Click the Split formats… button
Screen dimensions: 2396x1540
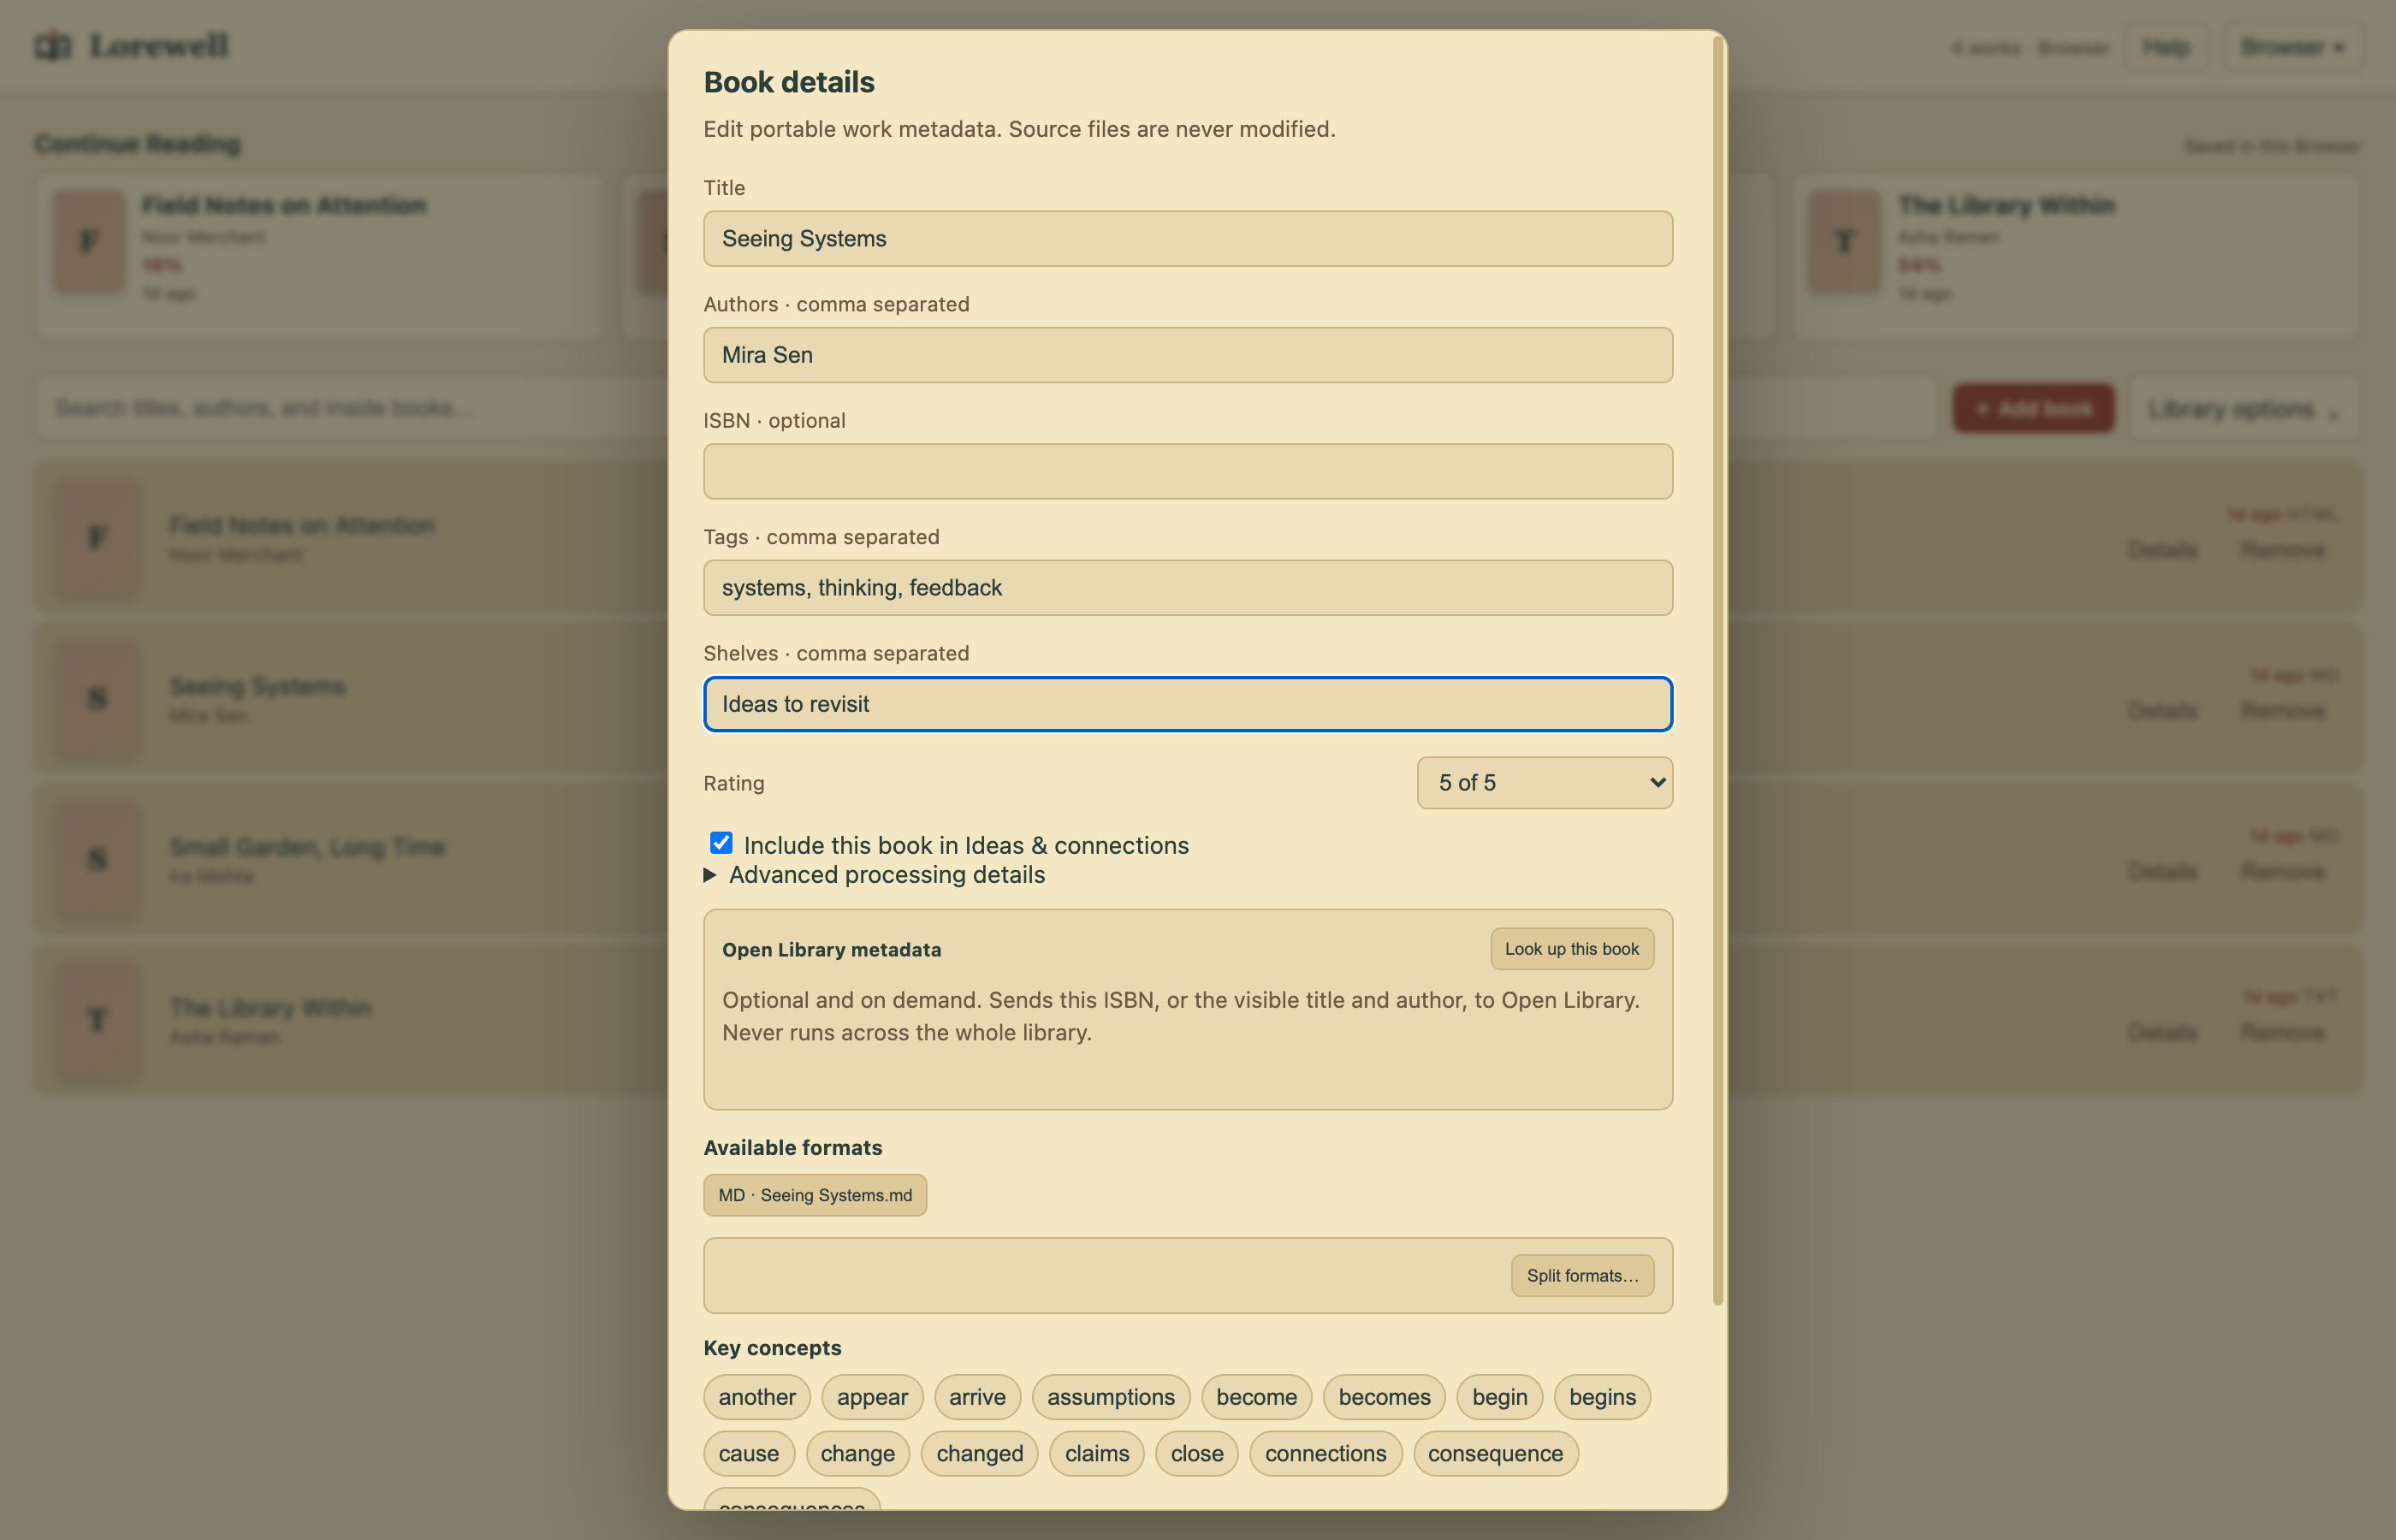pyautogui.click(x=1582, y=1275)
